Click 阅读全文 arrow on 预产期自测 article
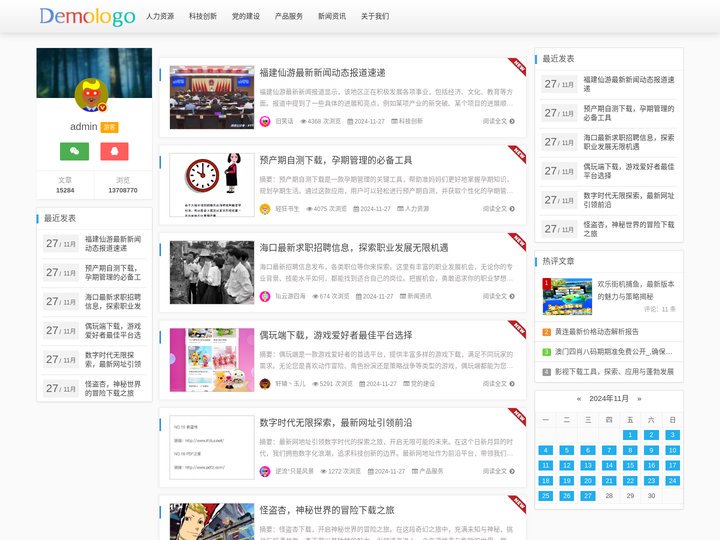Screen dimensions: 720x540 click(498, 209)
